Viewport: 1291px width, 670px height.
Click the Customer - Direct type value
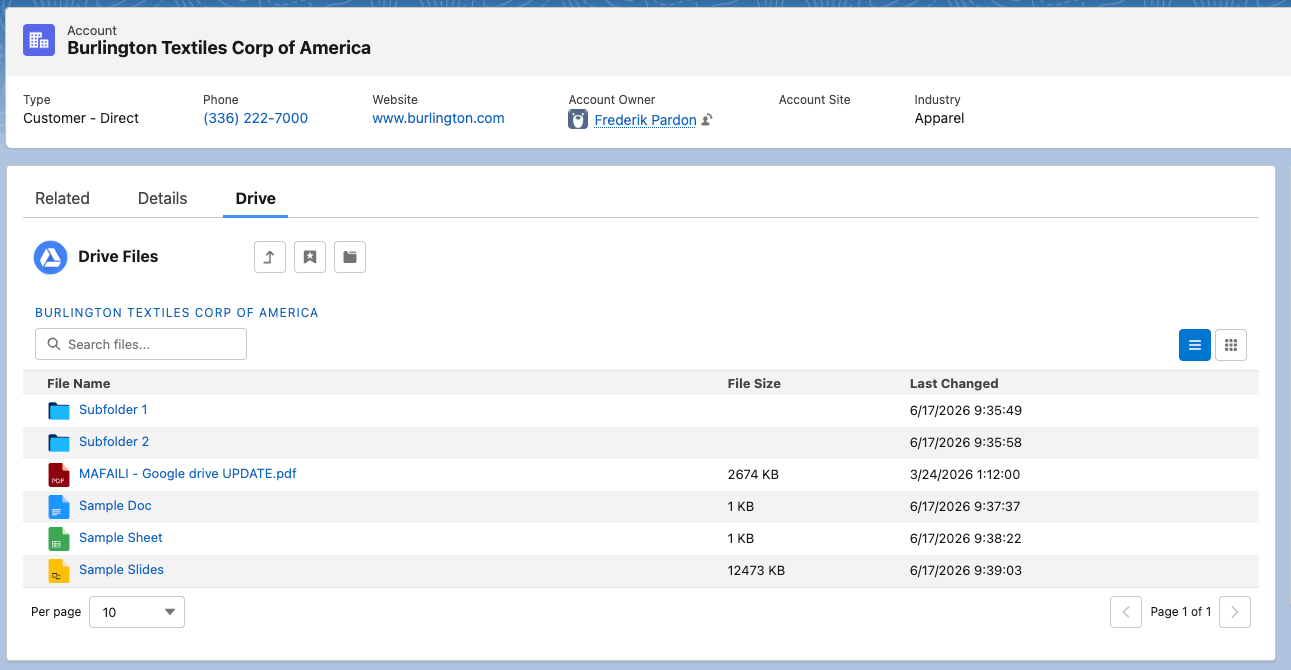pos(81,118)
